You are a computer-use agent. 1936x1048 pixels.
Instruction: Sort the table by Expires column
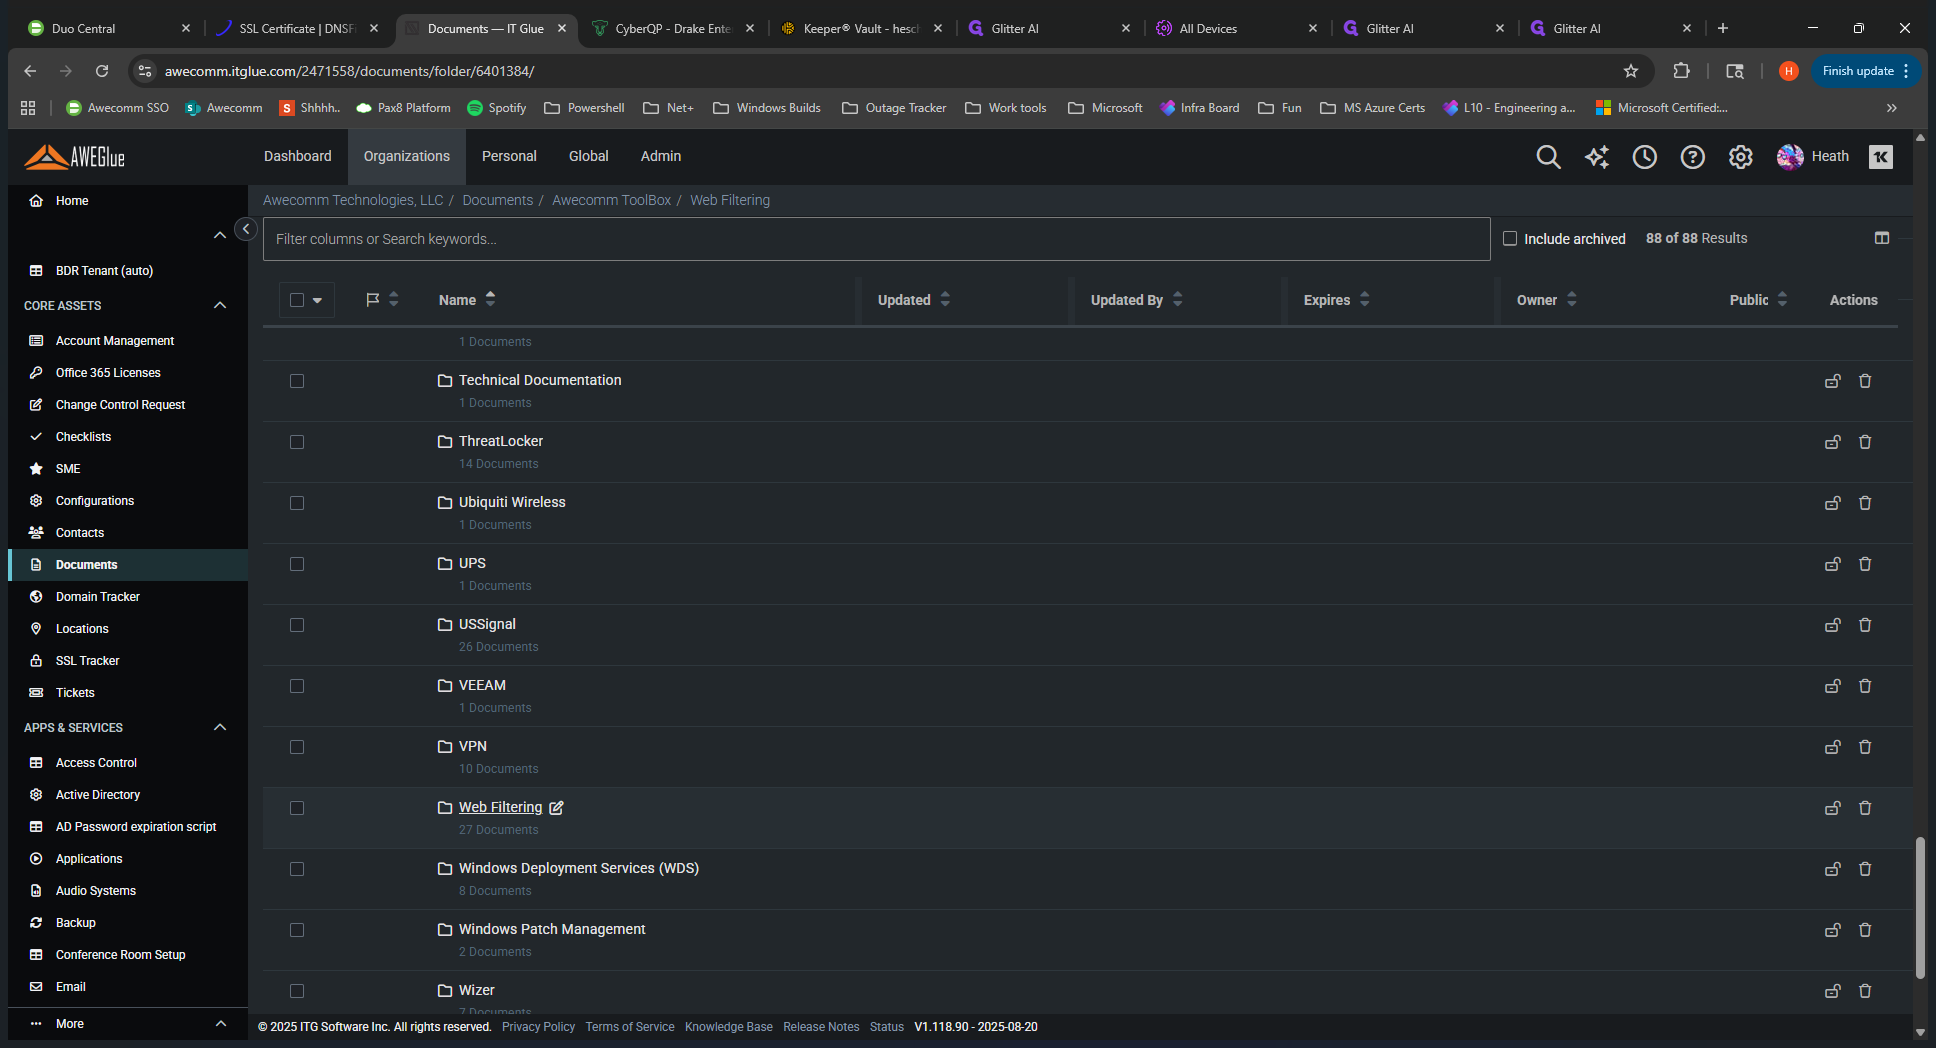(1337, 300)
